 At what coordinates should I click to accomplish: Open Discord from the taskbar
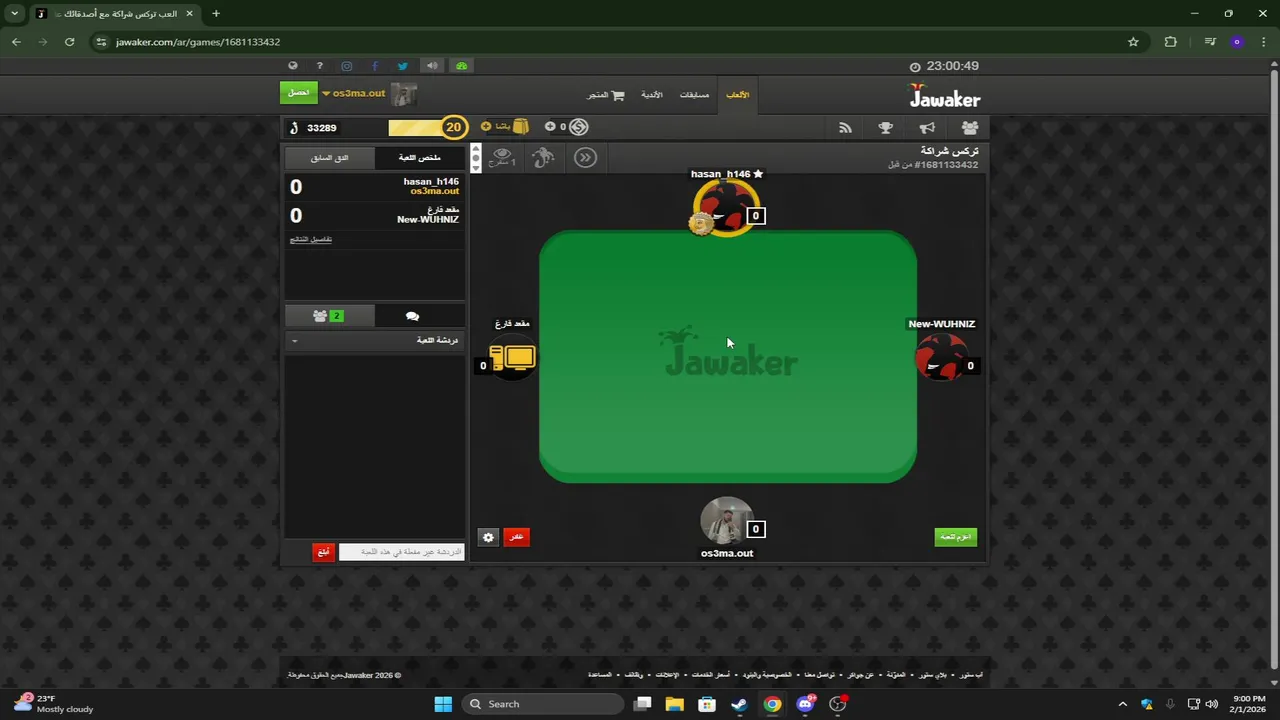click(x=805, y=704)
